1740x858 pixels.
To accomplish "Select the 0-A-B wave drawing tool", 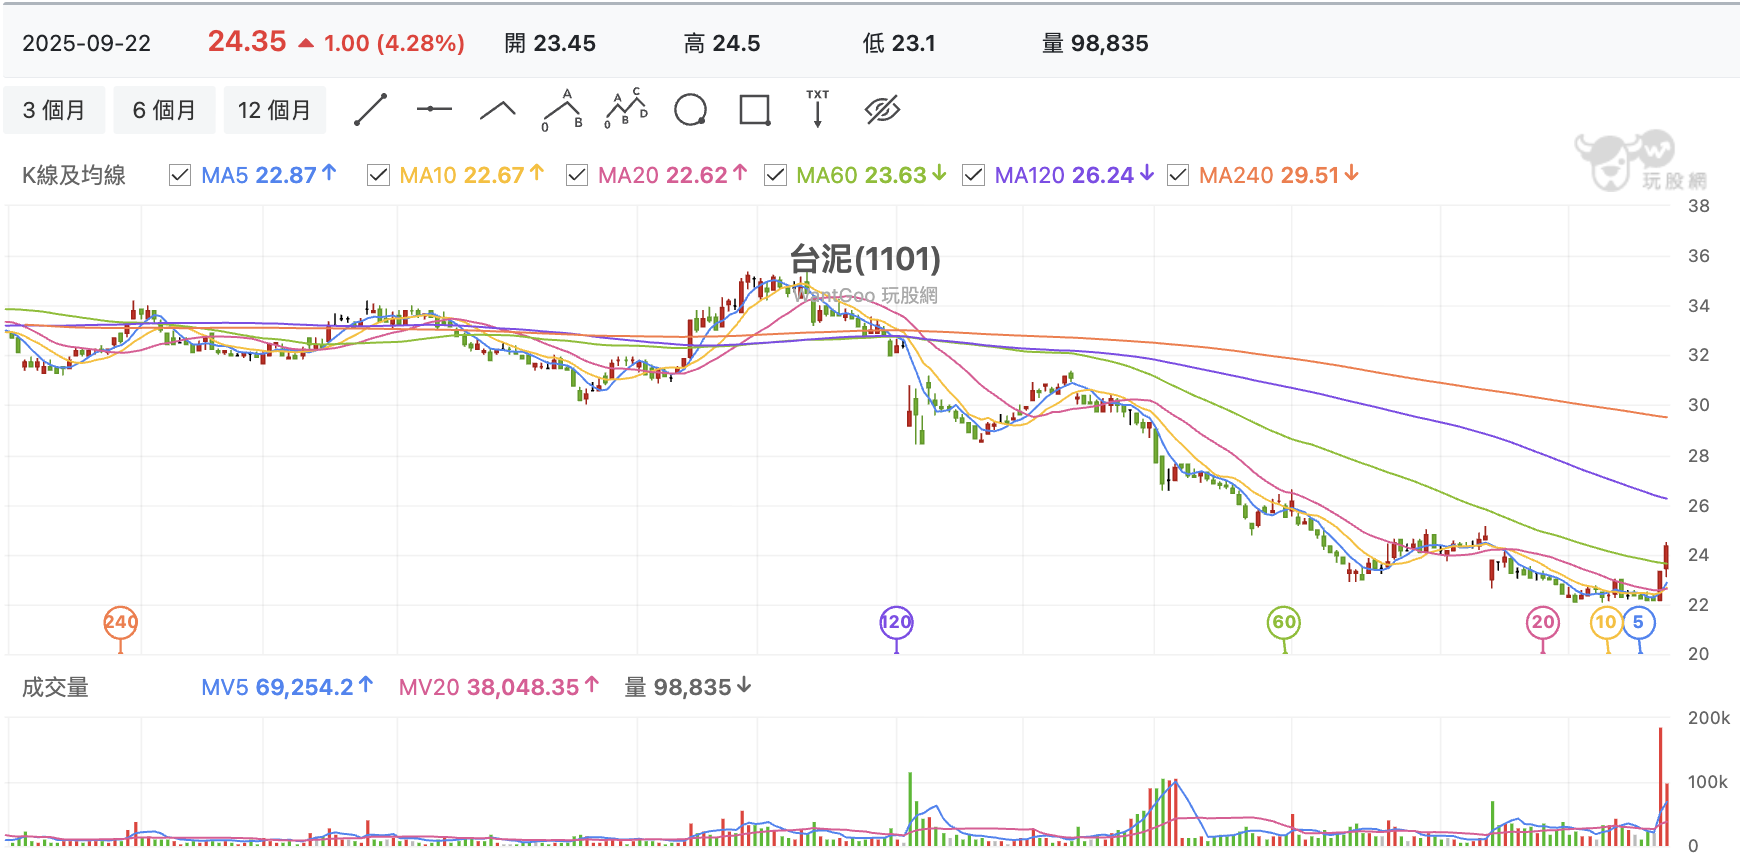I will click(562, 110).
